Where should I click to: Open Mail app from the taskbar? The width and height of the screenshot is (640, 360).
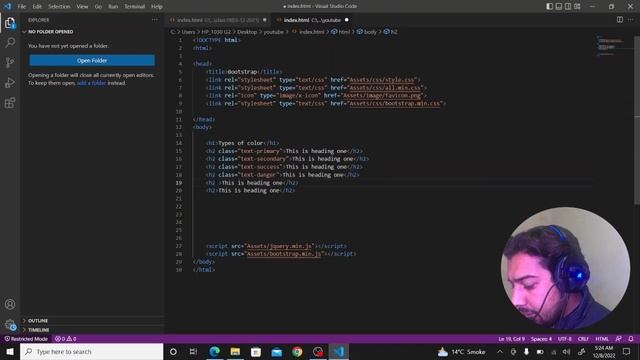pos(277,351)
